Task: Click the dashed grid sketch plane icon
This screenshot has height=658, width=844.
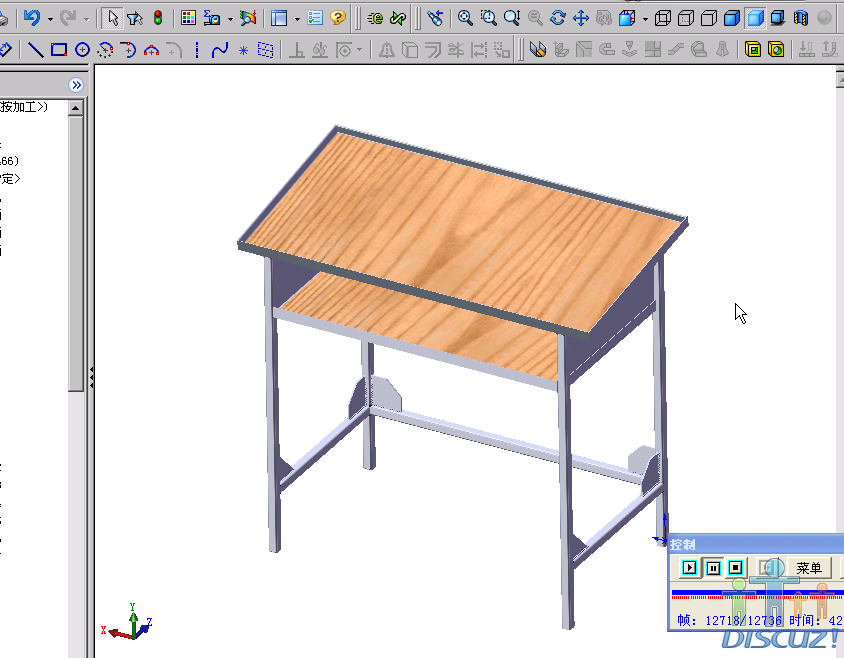Action: pyautogui.click(x=265, y=50)
